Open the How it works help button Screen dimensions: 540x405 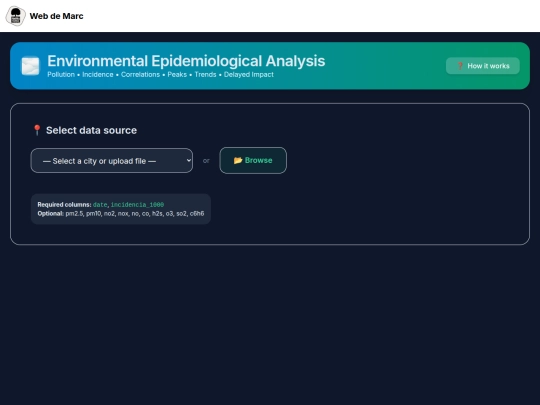pos(482,66)
